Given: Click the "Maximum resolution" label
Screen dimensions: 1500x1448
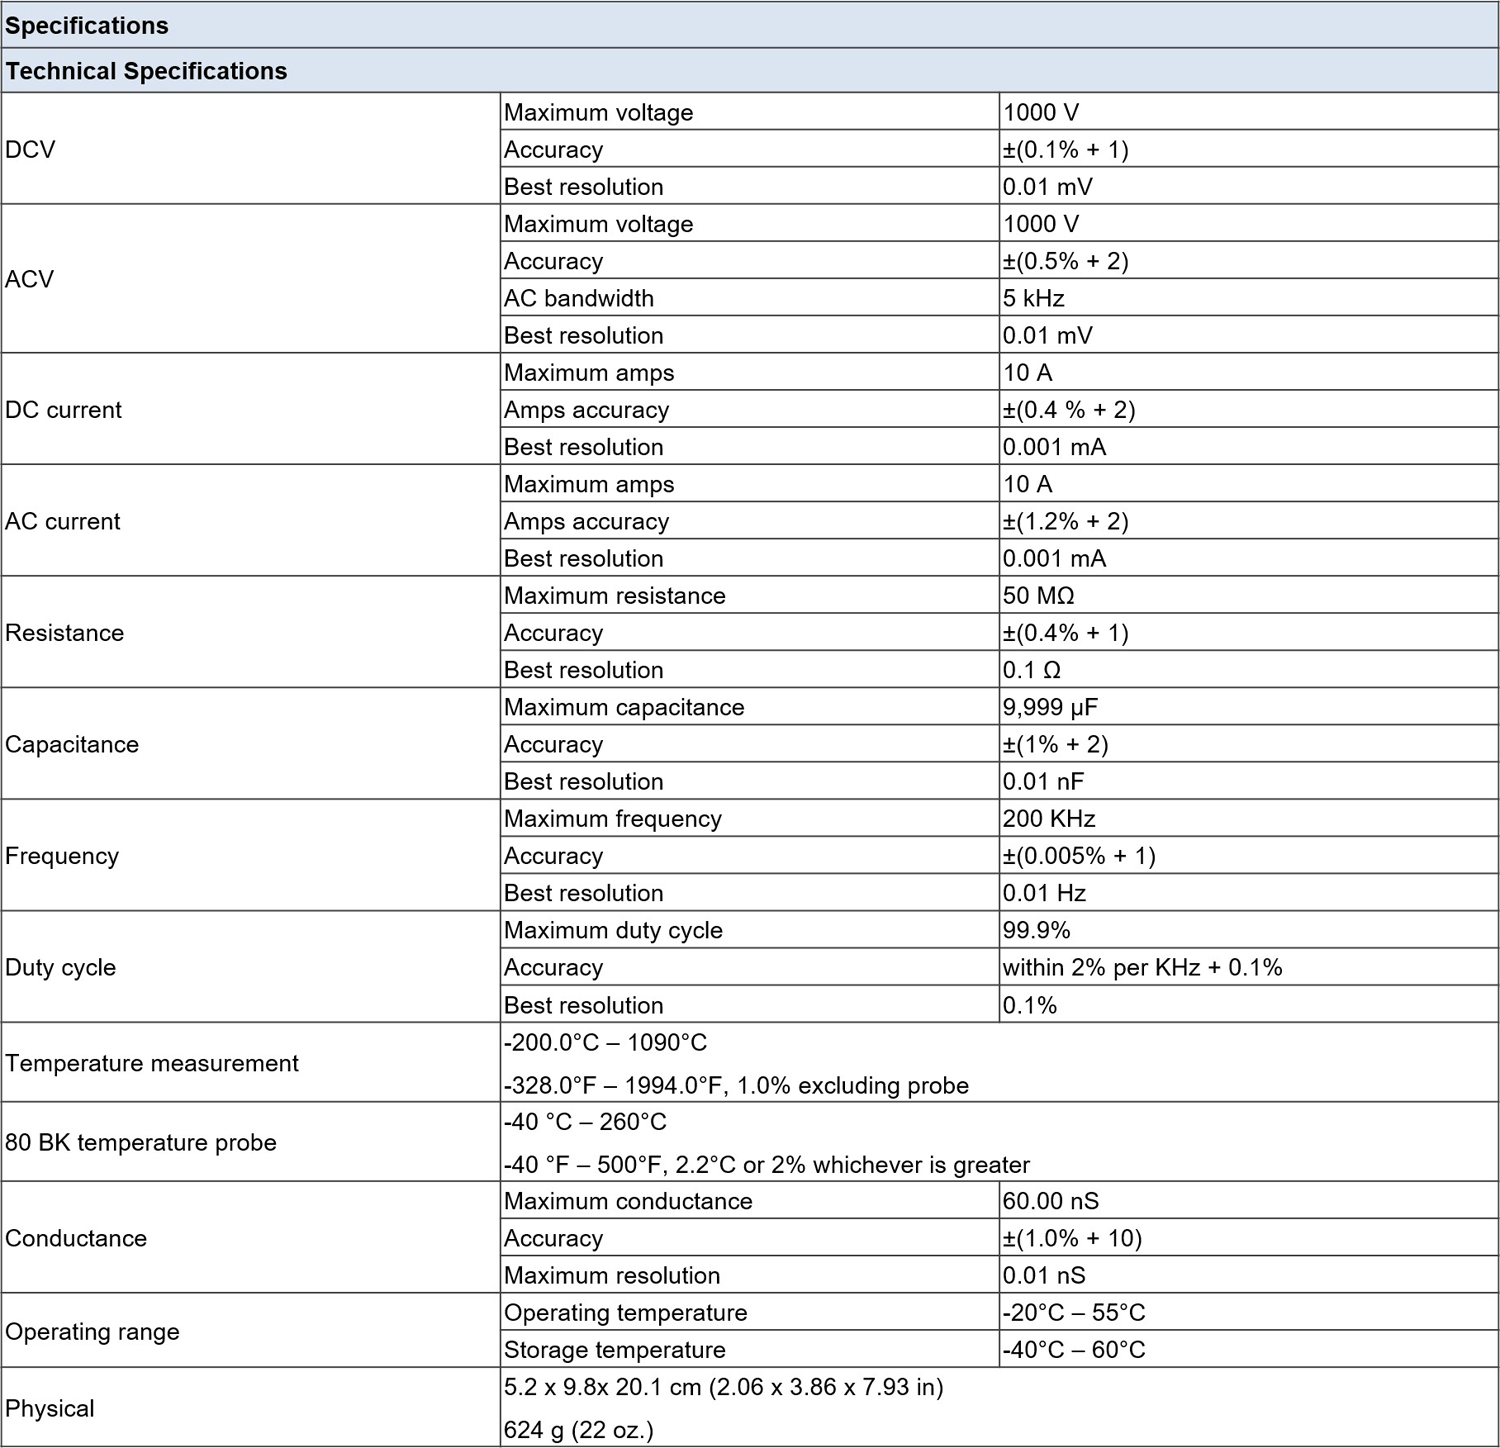Looking at the screenshot, I should point(612,1276).
